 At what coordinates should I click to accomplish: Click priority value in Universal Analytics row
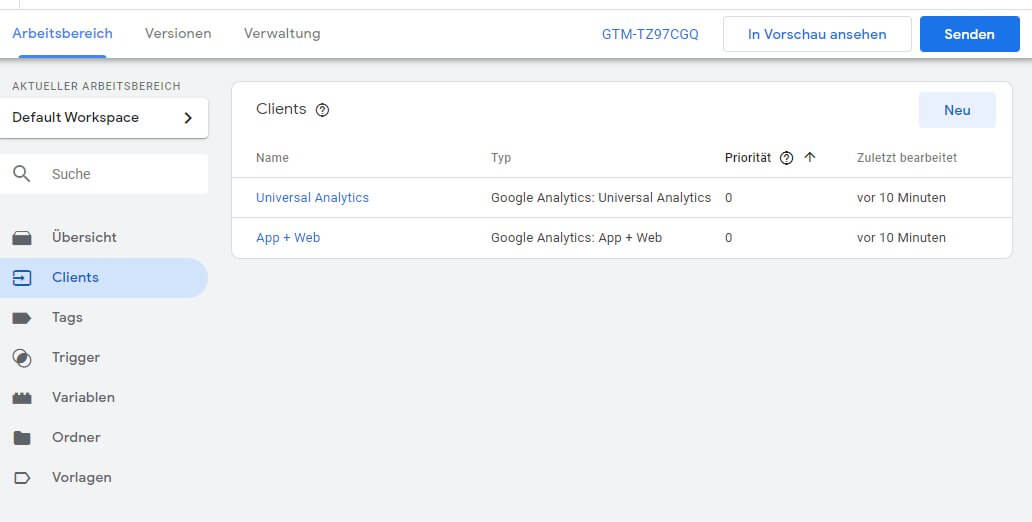(x=728, y=197)
